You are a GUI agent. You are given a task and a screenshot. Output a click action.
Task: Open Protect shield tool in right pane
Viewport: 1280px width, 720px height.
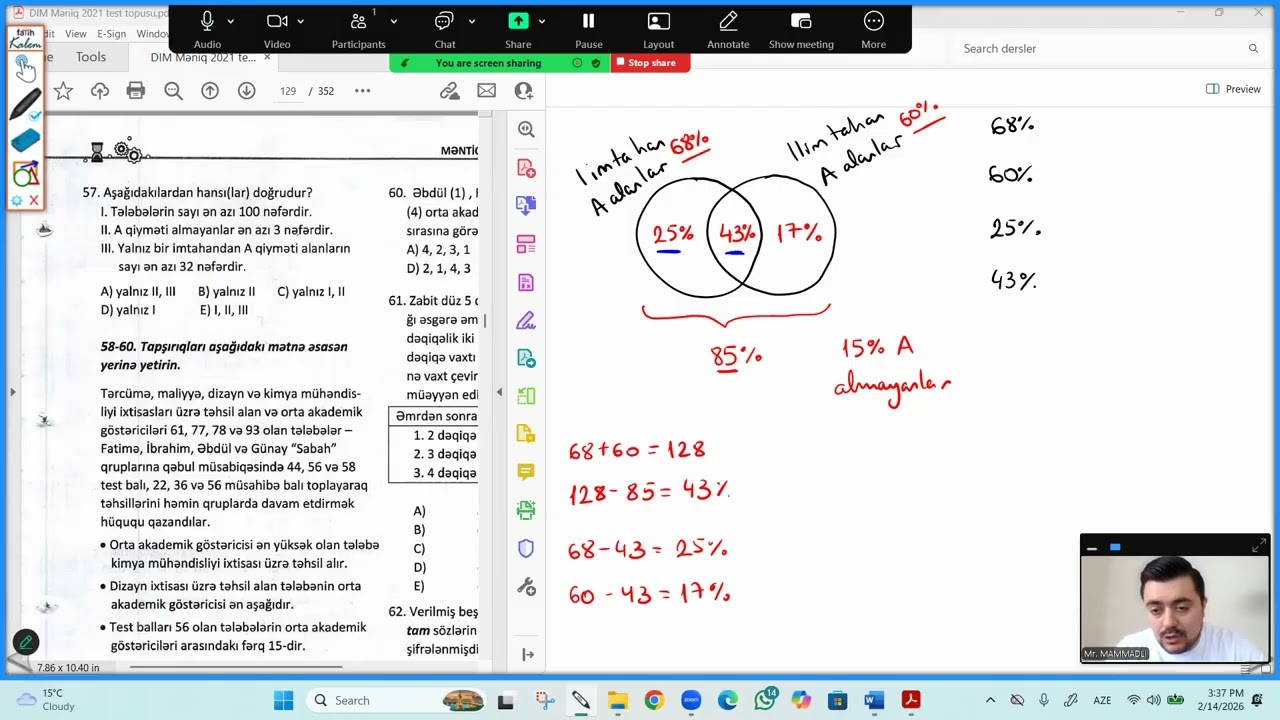(526, 548)
